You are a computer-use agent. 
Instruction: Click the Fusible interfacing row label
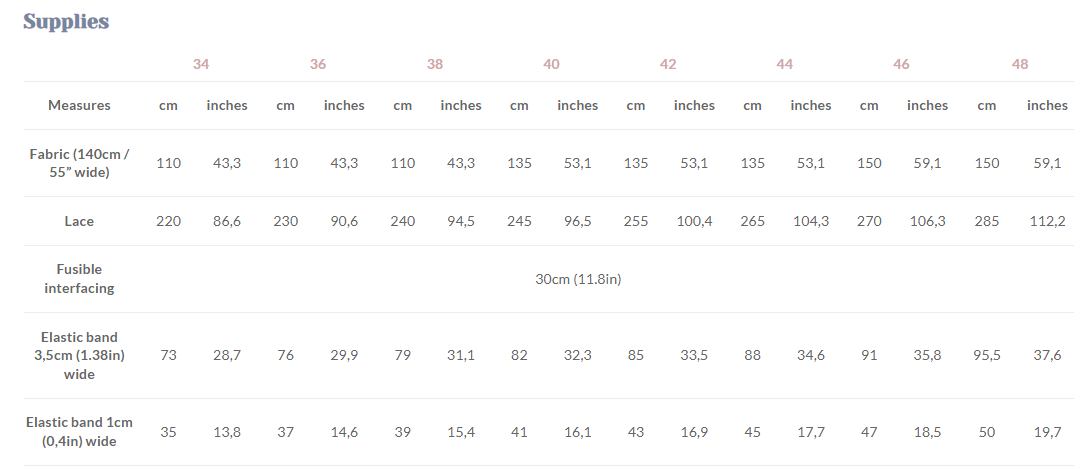79,279
